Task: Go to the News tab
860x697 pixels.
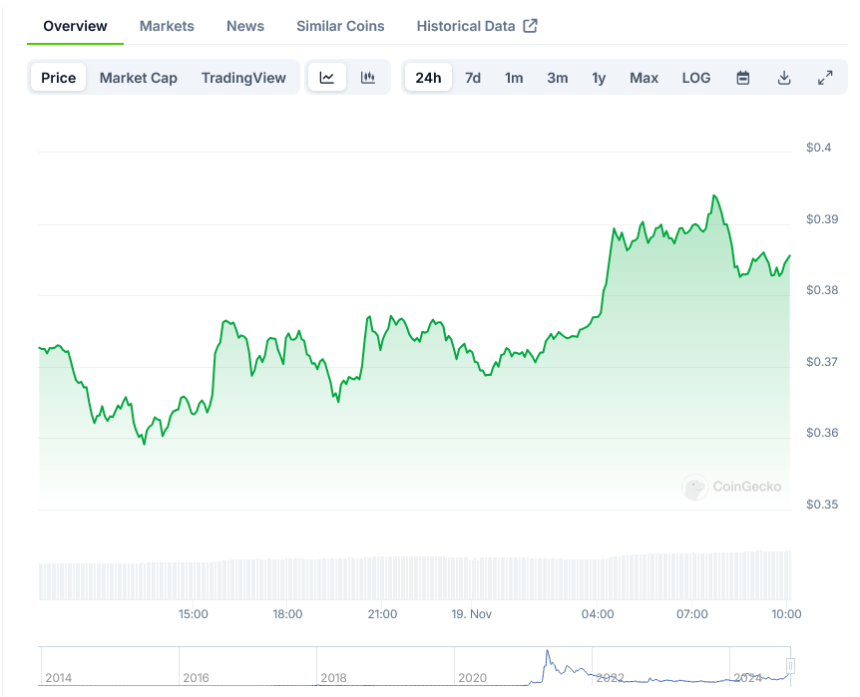Action: click(x=245, y=26)
